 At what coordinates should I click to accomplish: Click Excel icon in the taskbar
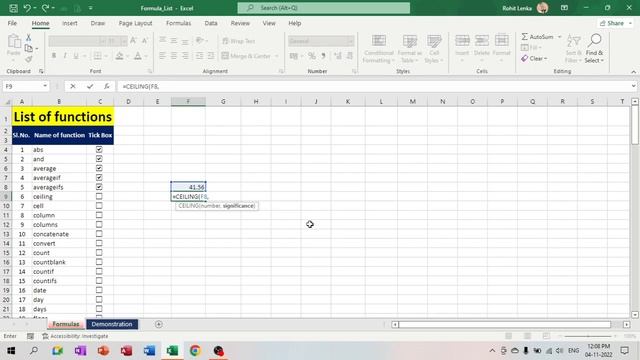tap(172, 351)
